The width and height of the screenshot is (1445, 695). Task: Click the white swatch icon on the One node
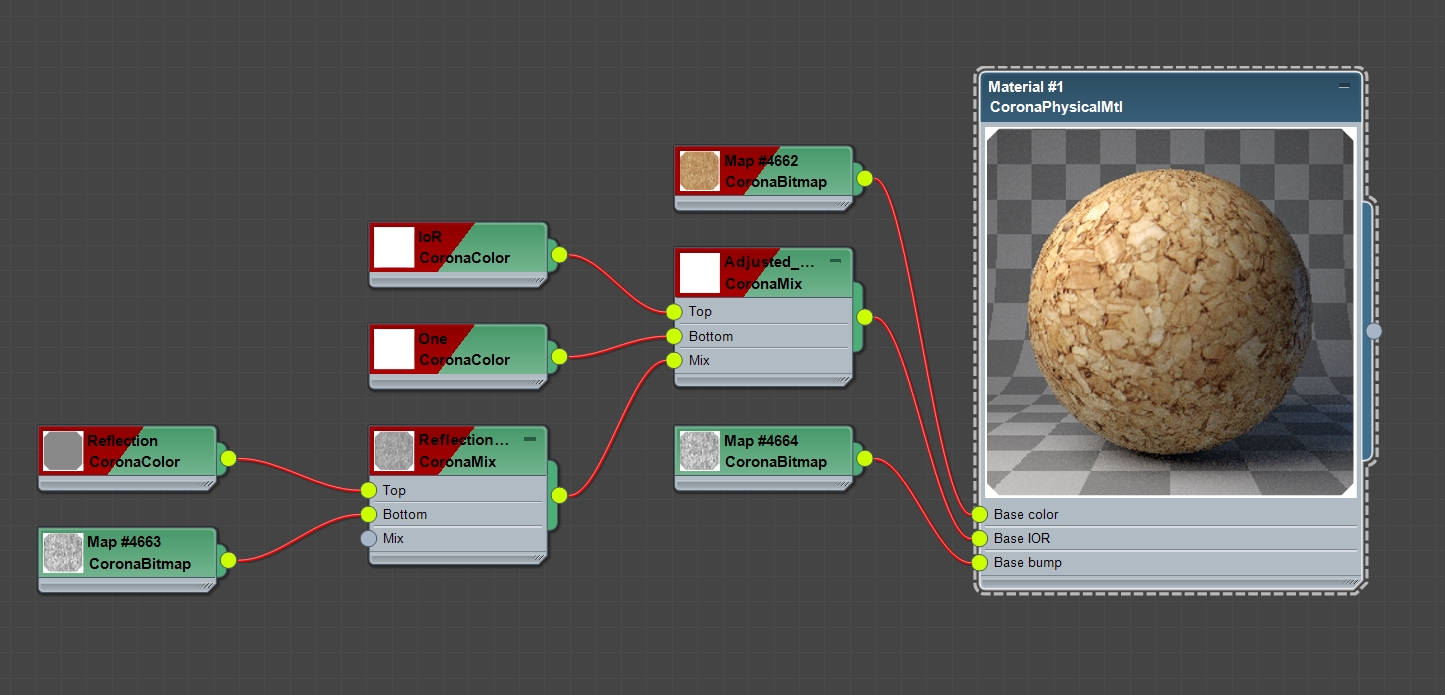pyautogui.click(x=393, y=349)
